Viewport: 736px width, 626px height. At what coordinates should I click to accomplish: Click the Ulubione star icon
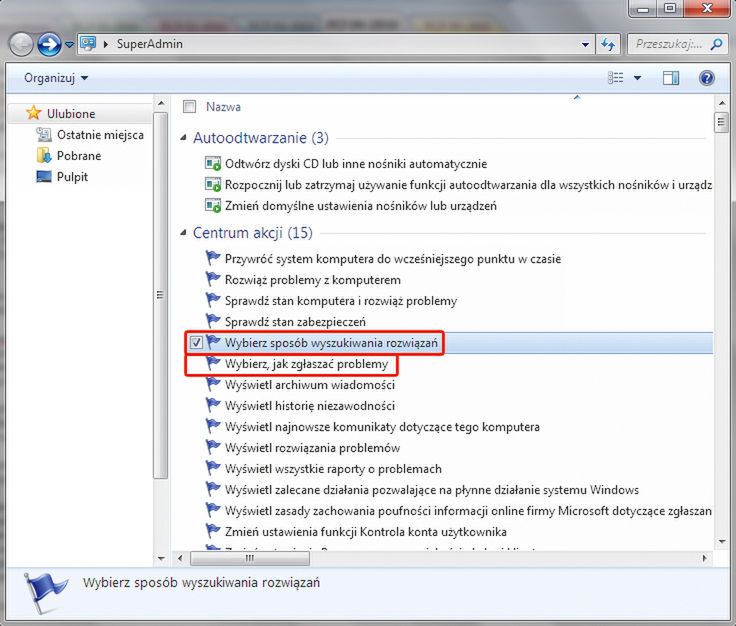33,113
